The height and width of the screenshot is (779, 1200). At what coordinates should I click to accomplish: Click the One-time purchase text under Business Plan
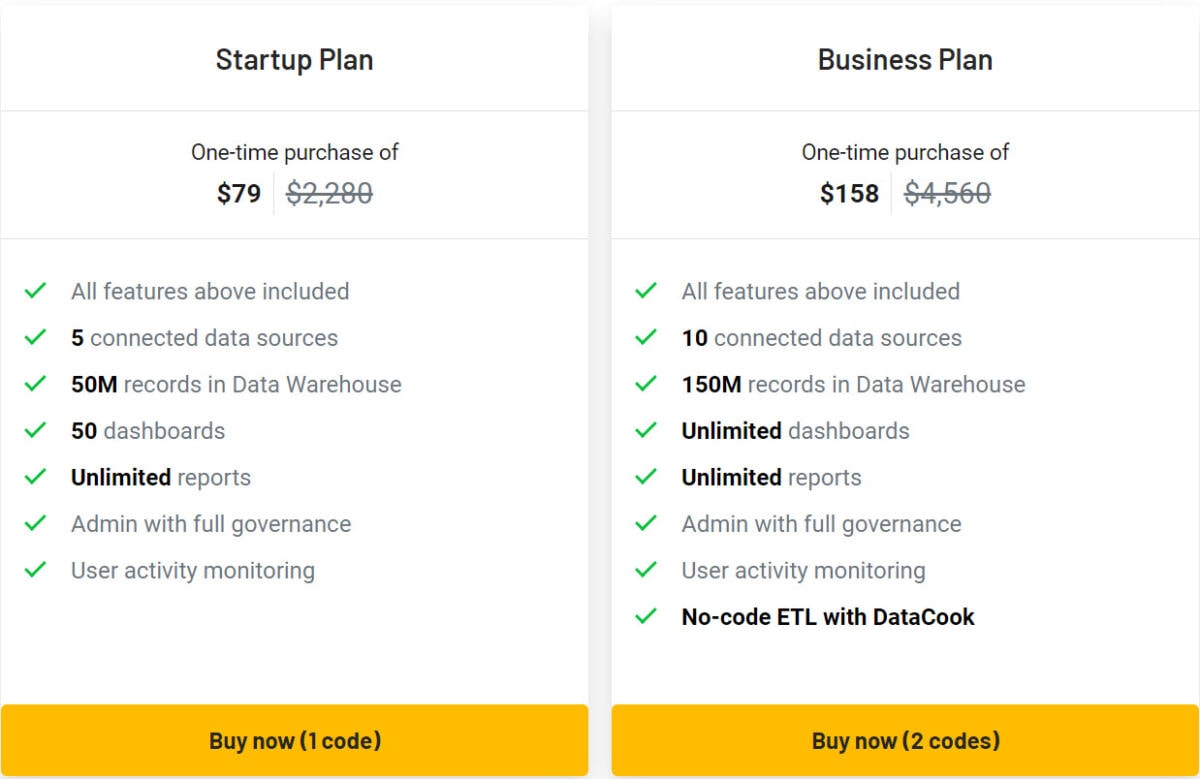(904, 152)
